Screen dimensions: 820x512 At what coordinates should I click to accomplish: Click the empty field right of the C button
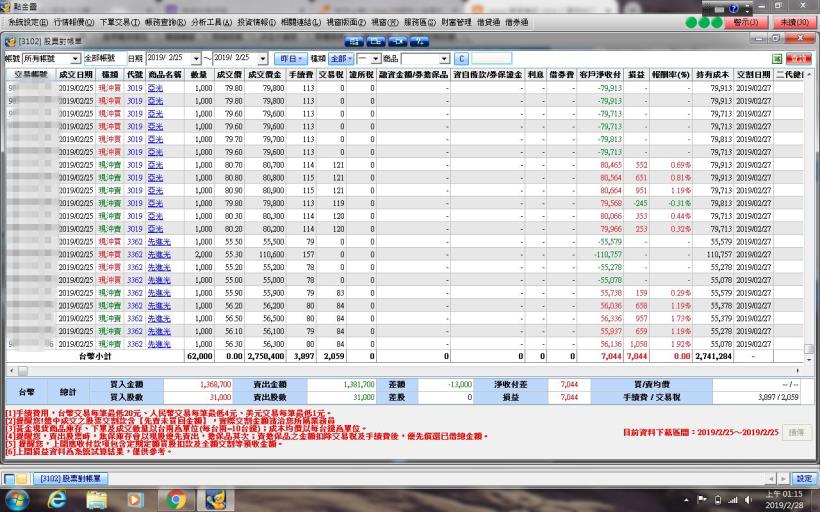coord(492,59)
